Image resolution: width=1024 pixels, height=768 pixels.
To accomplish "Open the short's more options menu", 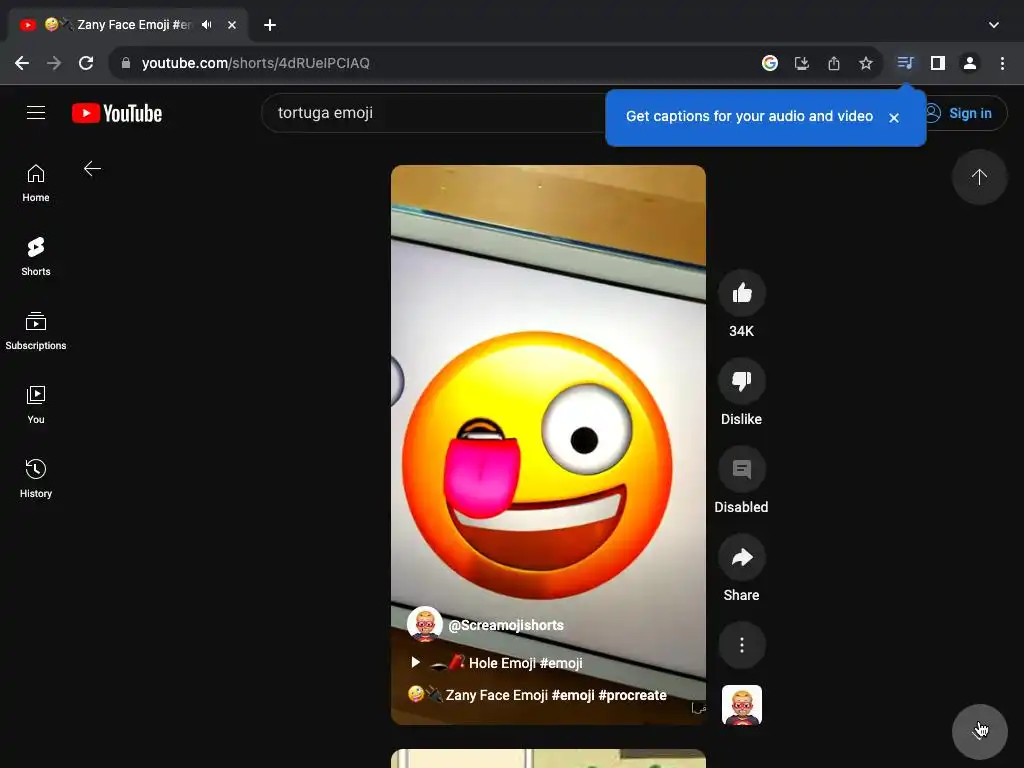I will click(742, 645).
